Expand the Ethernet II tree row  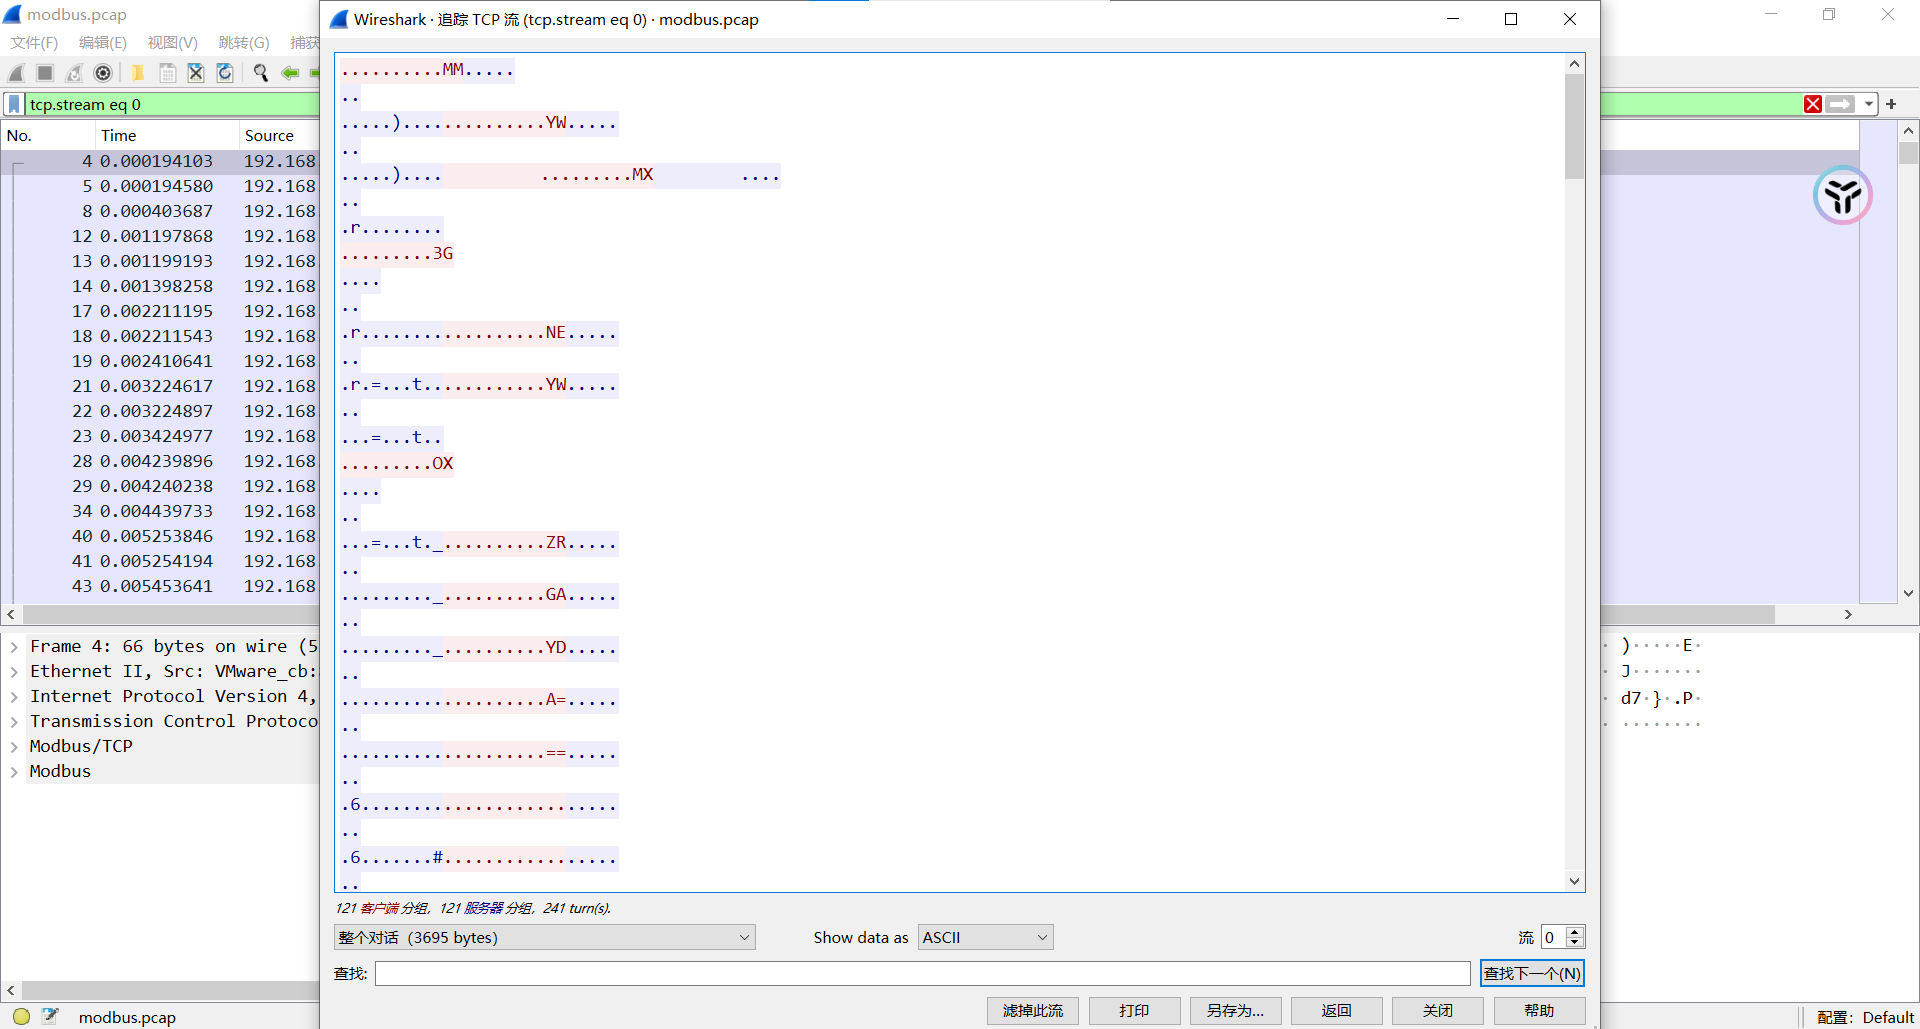pos(14,672)
